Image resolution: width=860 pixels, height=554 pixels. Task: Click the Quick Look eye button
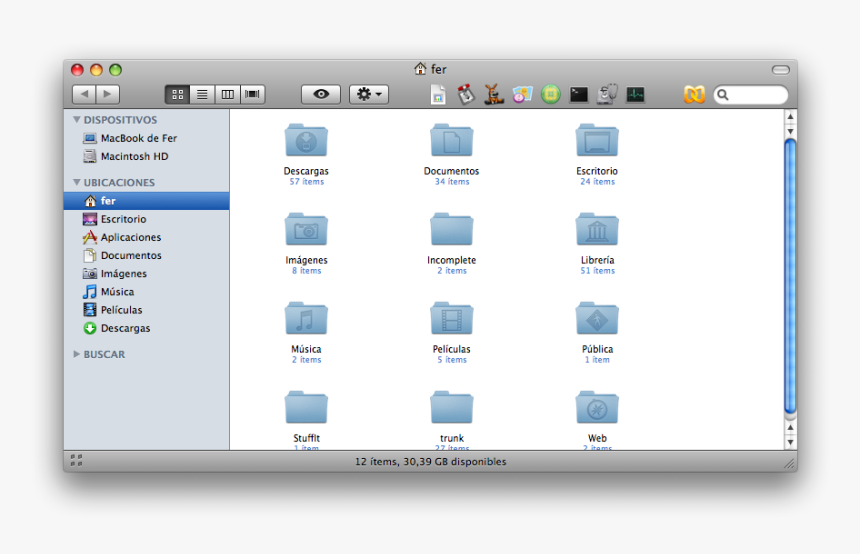point(321,94)
